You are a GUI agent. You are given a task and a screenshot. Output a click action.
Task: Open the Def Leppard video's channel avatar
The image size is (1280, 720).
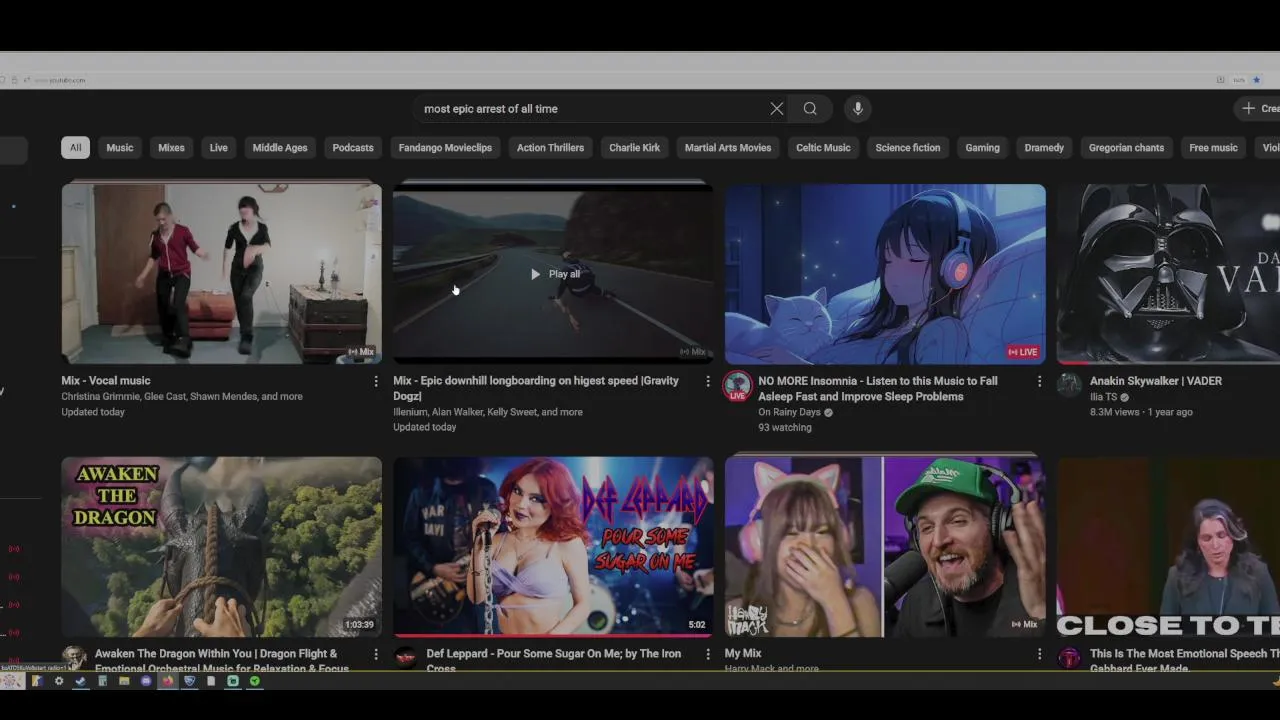(x=405, y=657)
